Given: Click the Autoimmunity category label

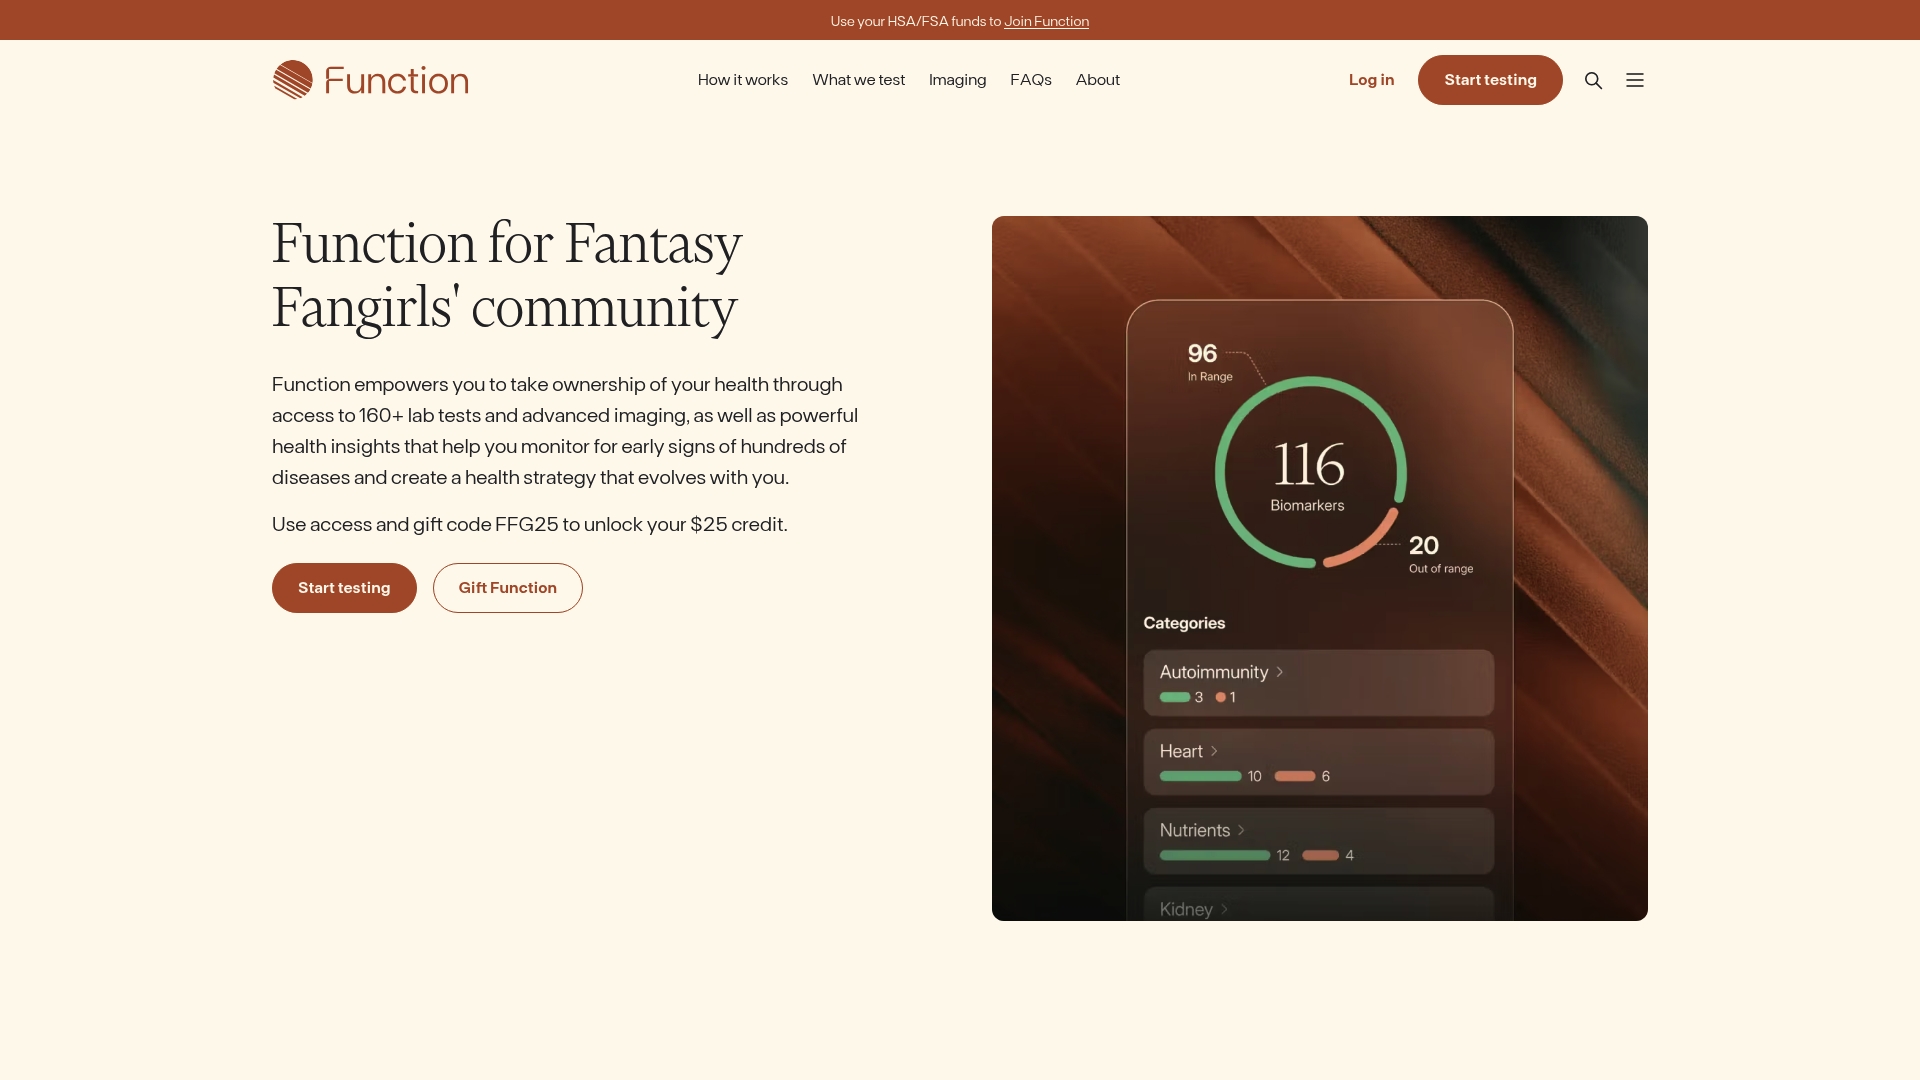Looking at the screenshot, I should tap(1214, 672).
